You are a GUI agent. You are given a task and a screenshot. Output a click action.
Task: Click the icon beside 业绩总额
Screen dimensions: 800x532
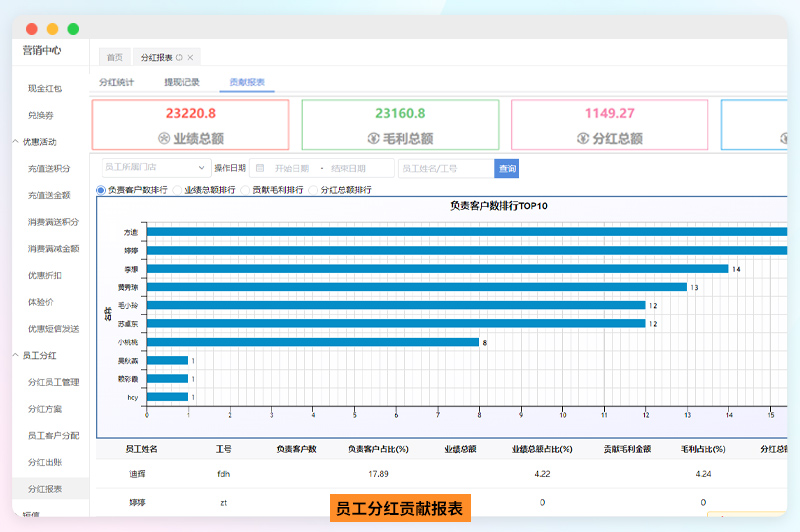[x=164, y=138]
